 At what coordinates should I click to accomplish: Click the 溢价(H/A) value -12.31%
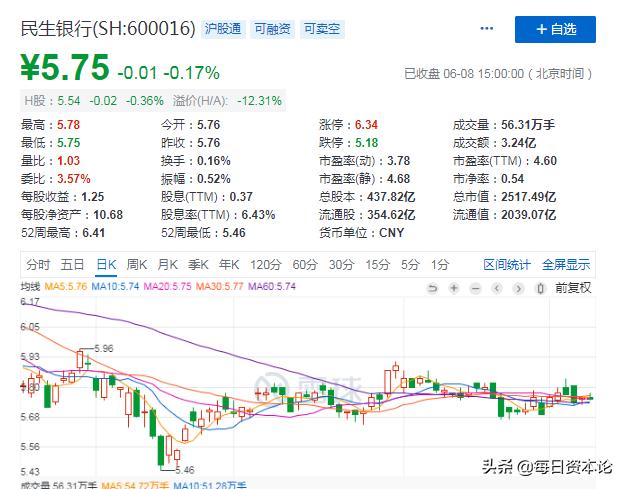coord(260,101)
